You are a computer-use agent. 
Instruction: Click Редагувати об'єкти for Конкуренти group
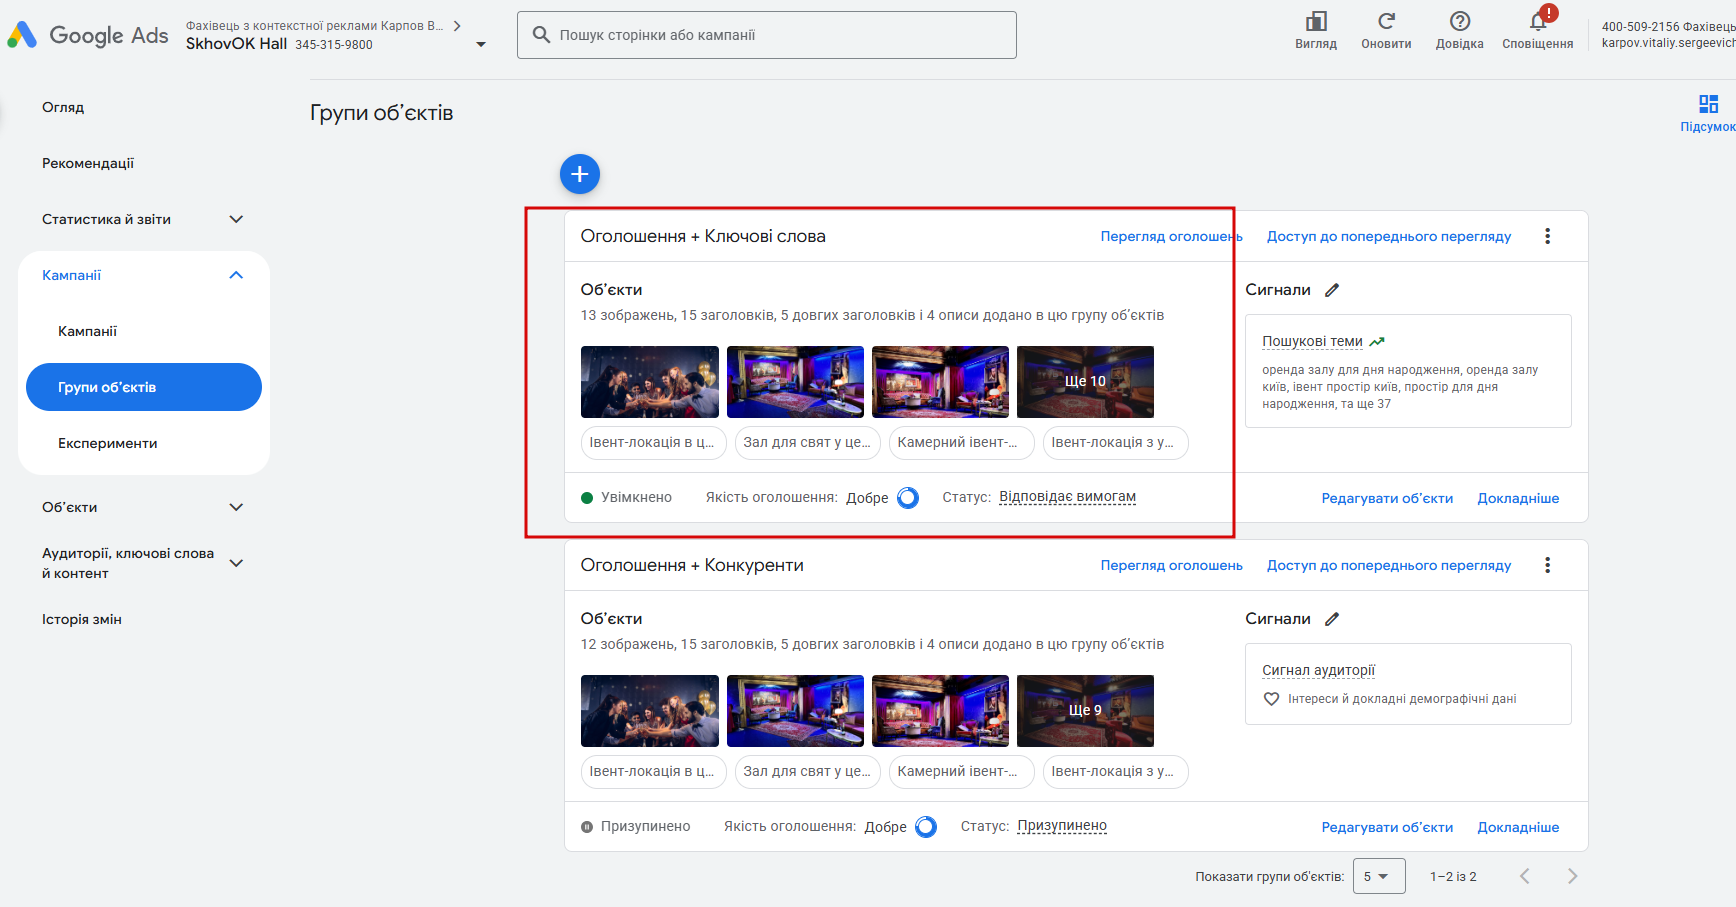(x=1387, y=827)
